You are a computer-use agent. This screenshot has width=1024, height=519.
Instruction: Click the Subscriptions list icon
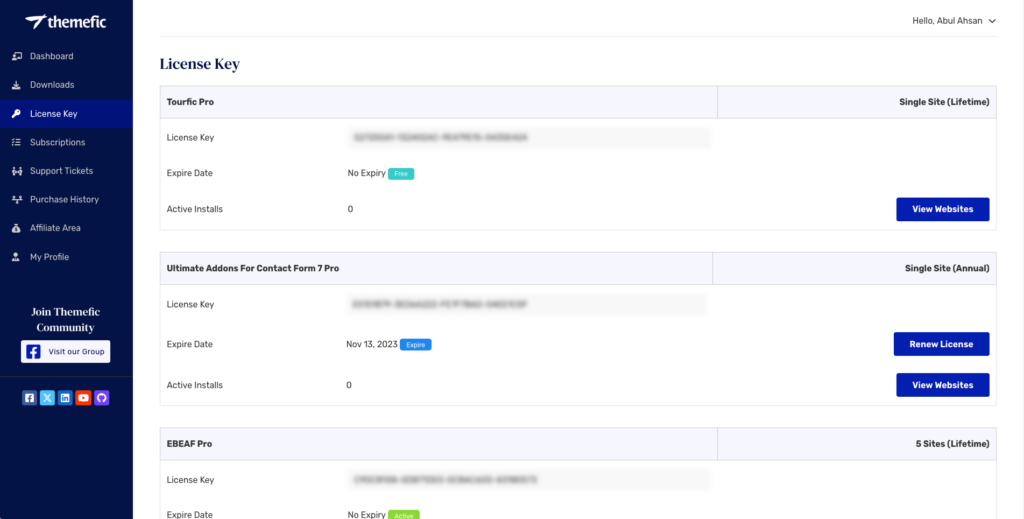pyautogui.click(x=17, y=142)
